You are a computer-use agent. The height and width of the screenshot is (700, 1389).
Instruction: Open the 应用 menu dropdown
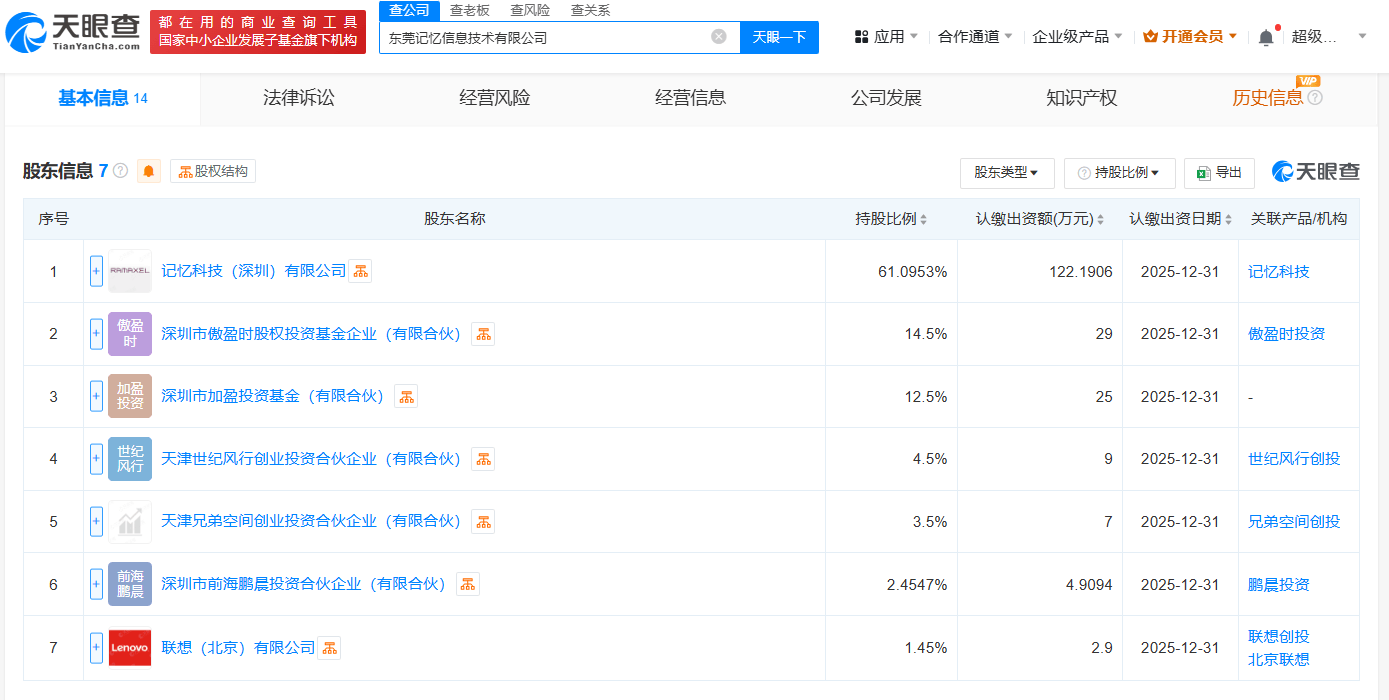click(x=886, y=37)
